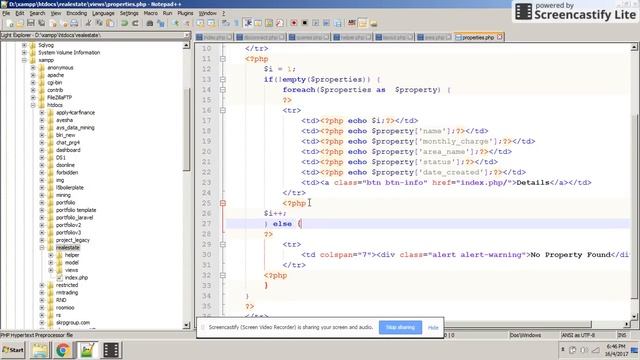Click the Stop Recording macro icon

[x=304, y=23]
